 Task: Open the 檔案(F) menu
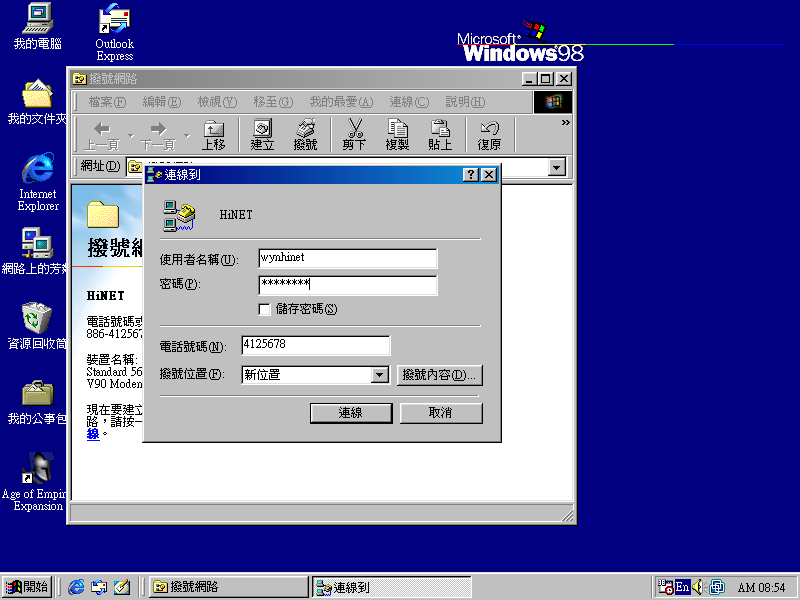coord(107,102)
